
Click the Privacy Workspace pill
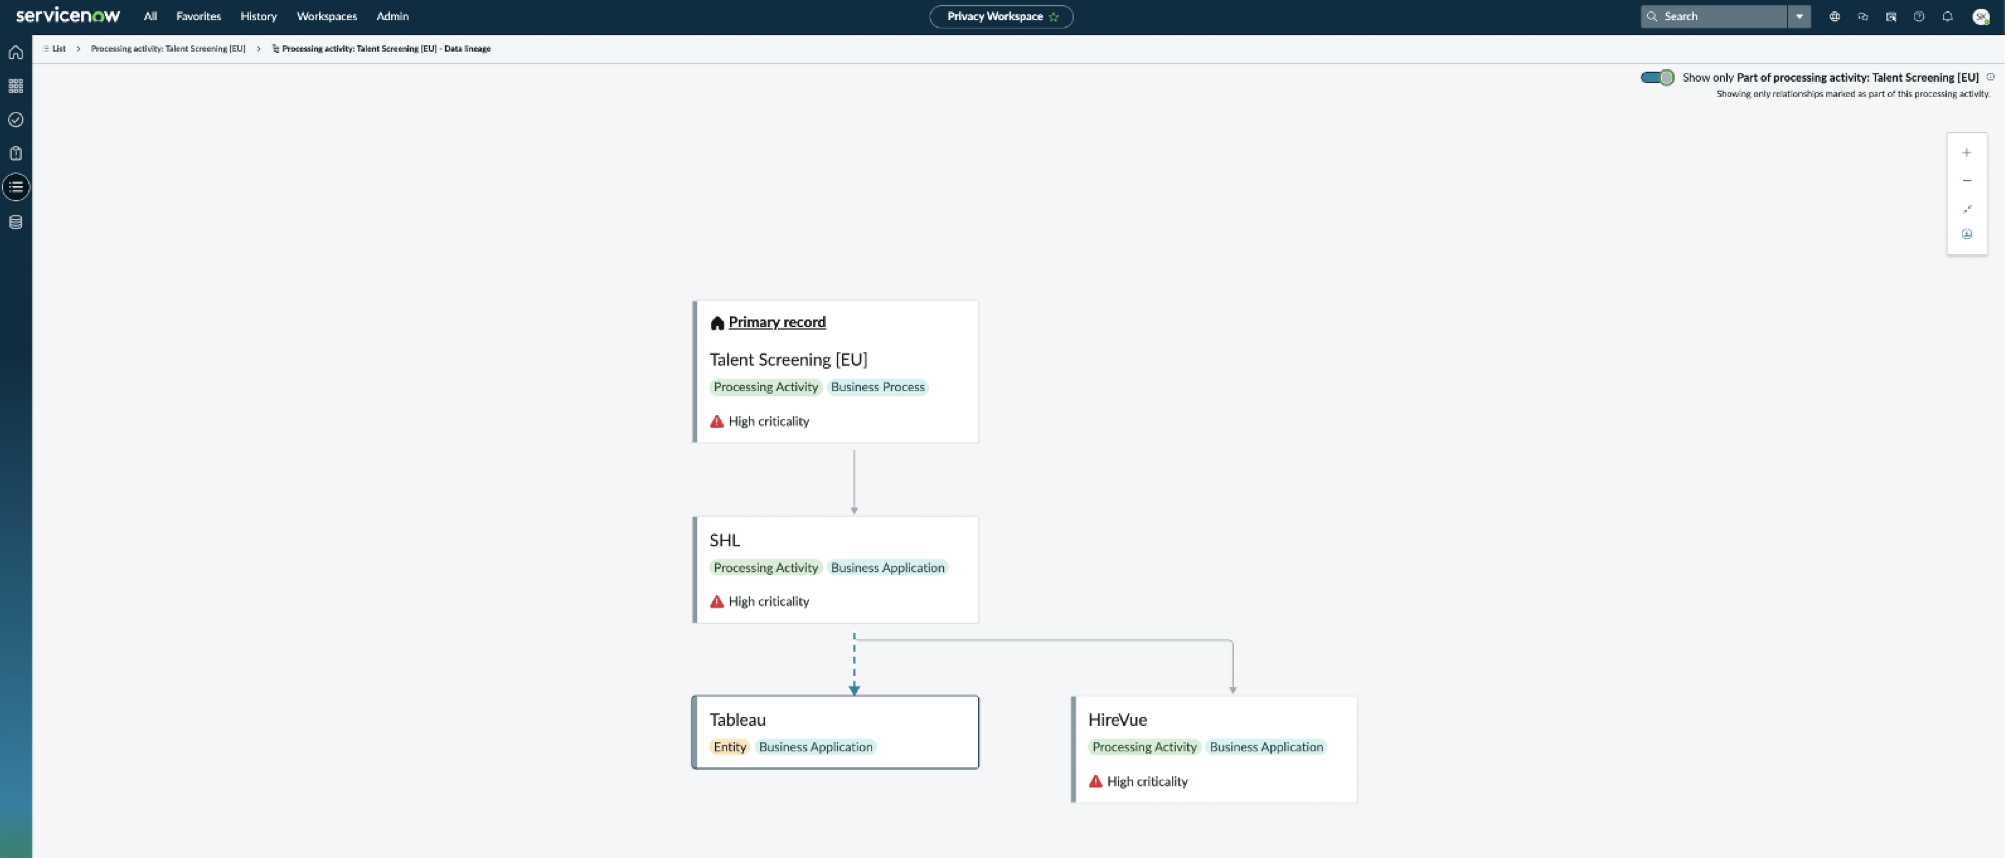point(1001,17)
